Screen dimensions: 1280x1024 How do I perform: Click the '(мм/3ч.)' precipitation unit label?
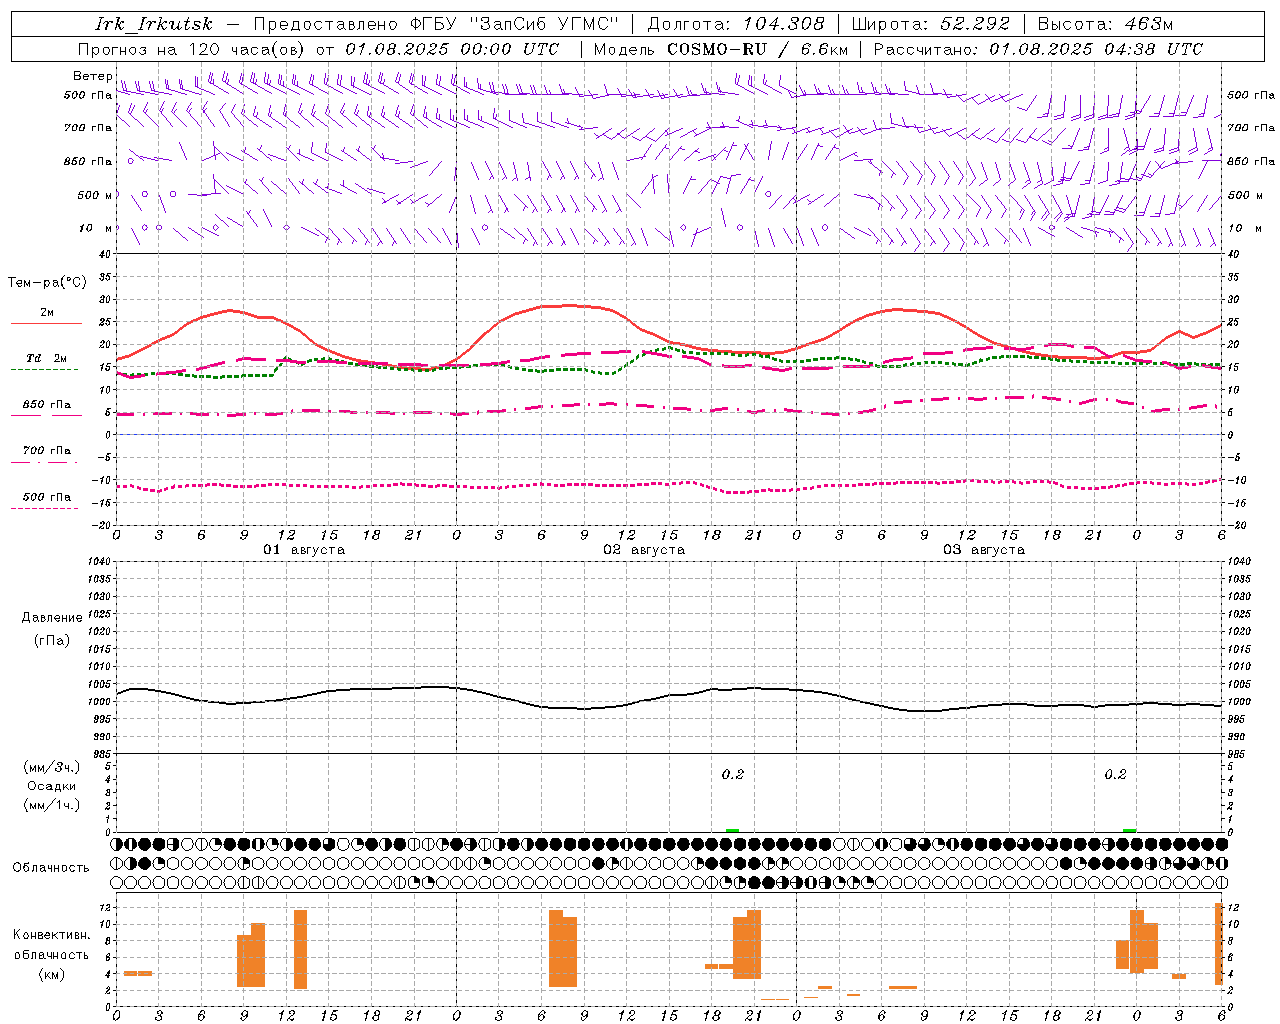click(x=52, y=767)
